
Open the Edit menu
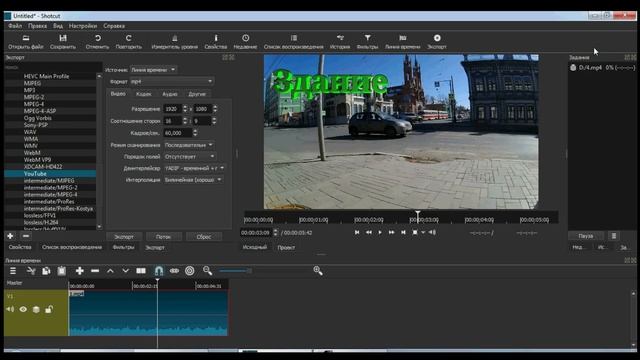(x=38, y=26)
